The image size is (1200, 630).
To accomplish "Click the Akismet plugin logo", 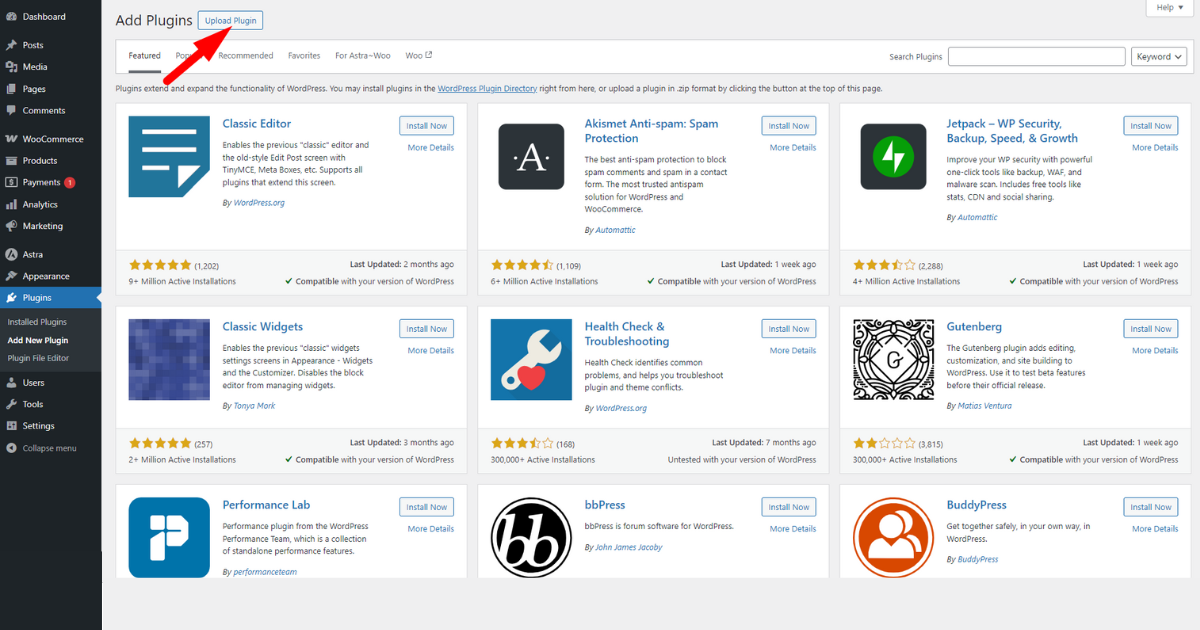I will pyautogui.click(x=531, y=157).
